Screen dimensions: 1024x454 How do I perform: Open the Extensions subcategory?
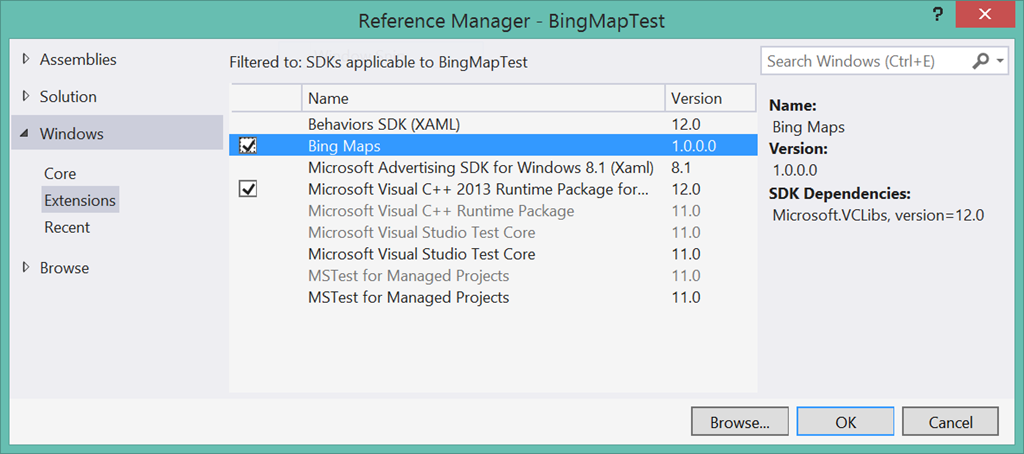point(80,200)
